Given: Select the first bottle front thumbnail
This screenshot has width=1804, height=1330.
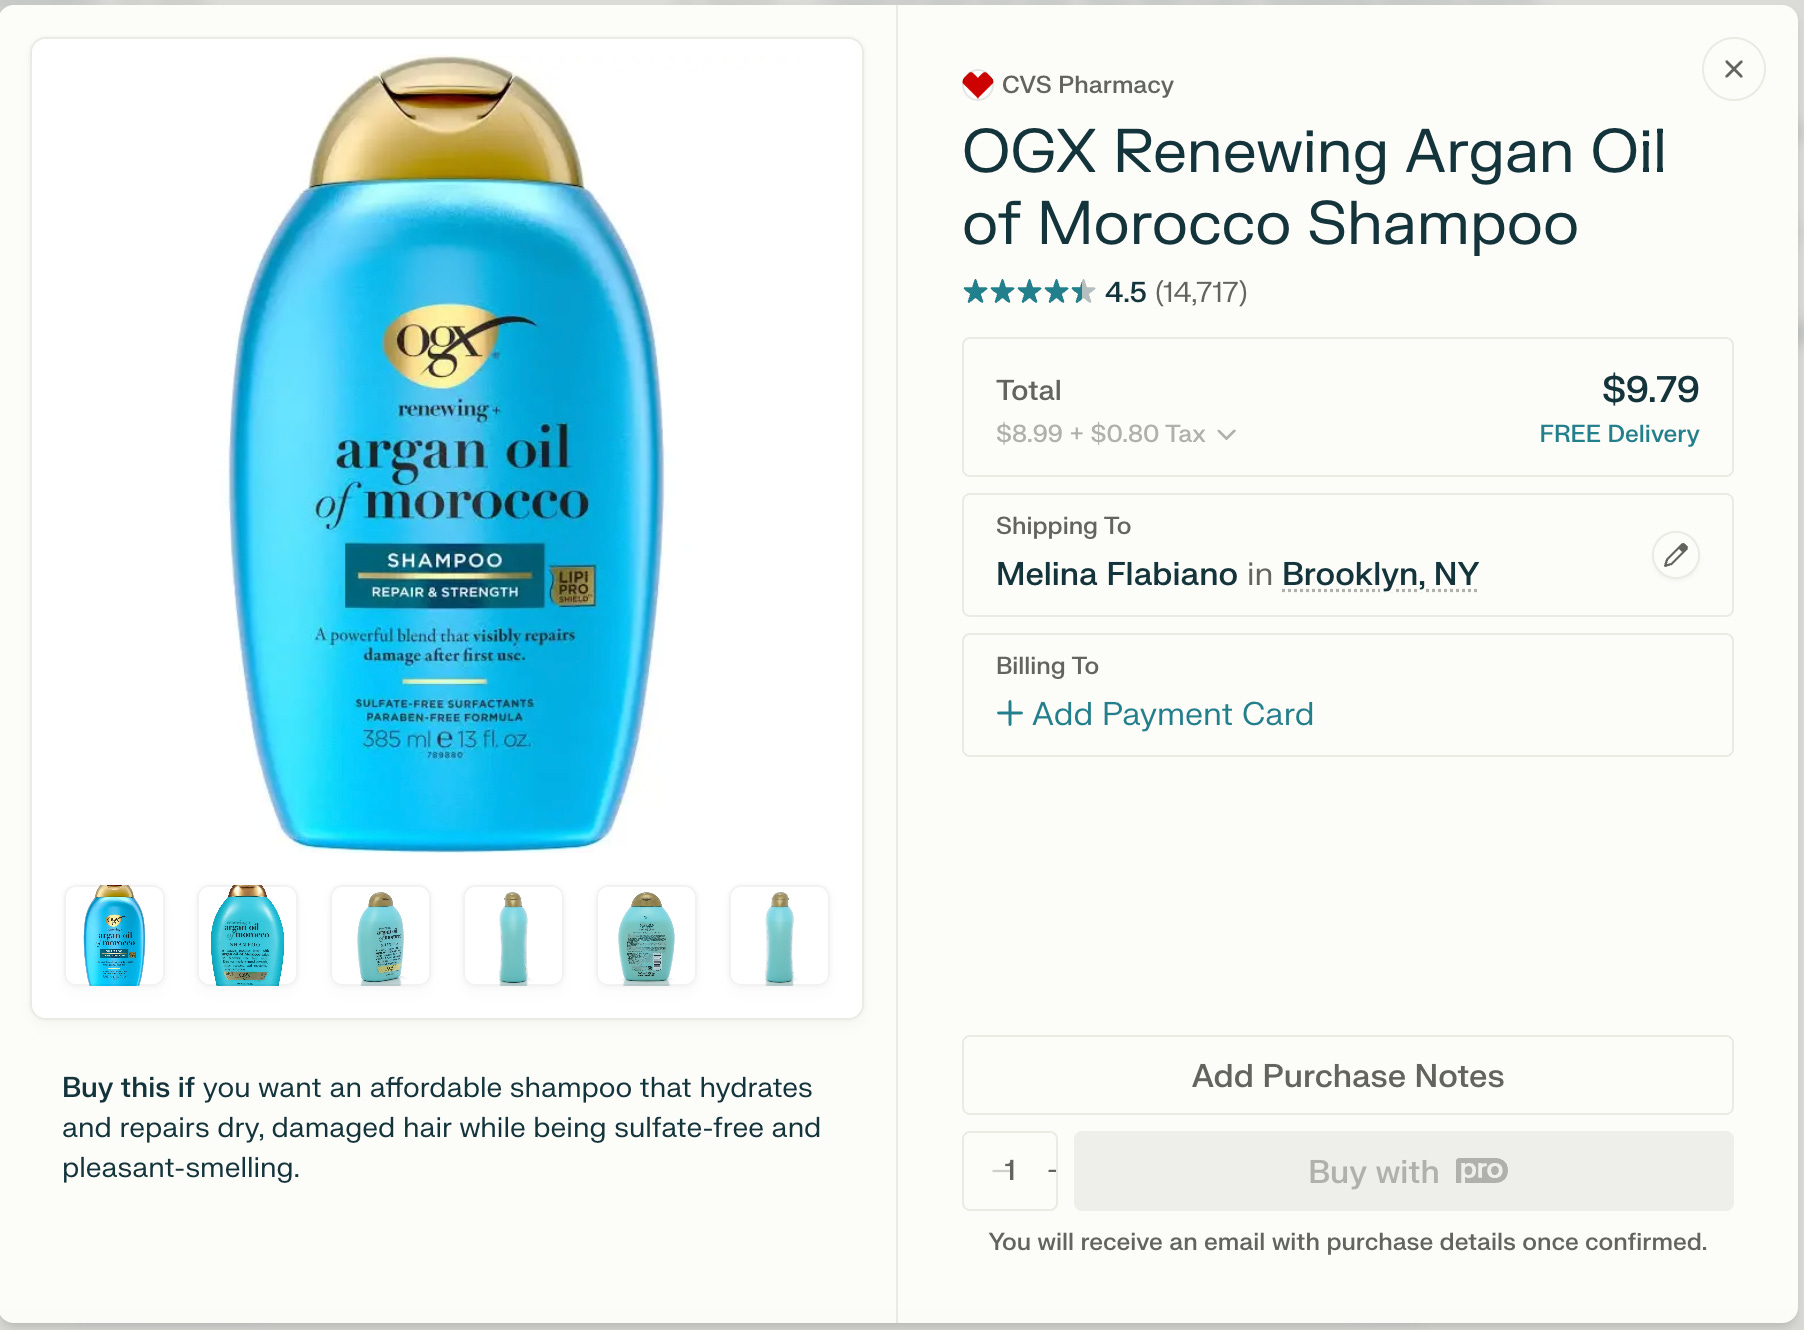Looking at the screenshot, I should pos(115,935).
